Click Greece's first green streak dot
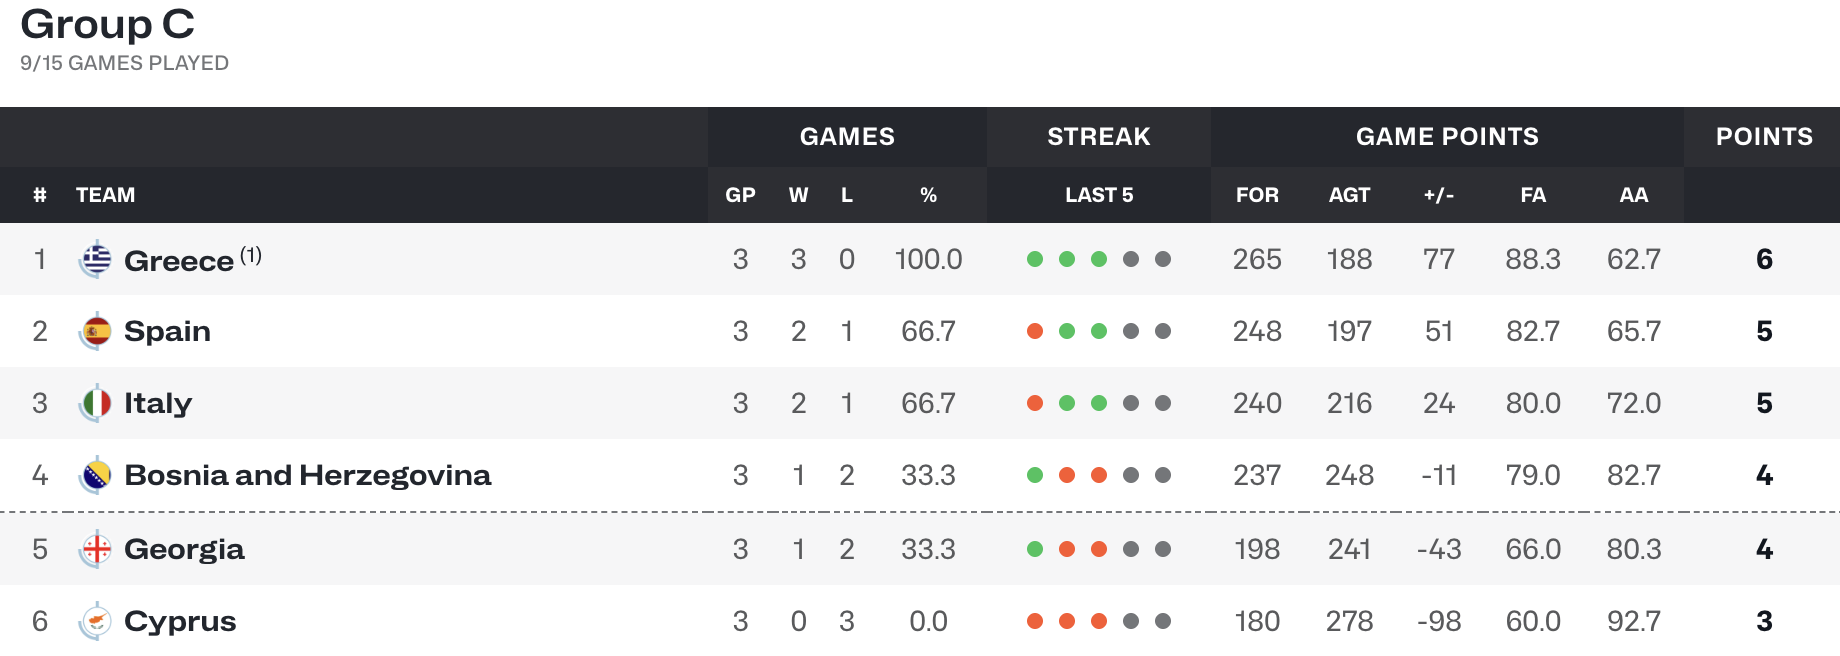 pyautogui.click(x=1035, y=259)
